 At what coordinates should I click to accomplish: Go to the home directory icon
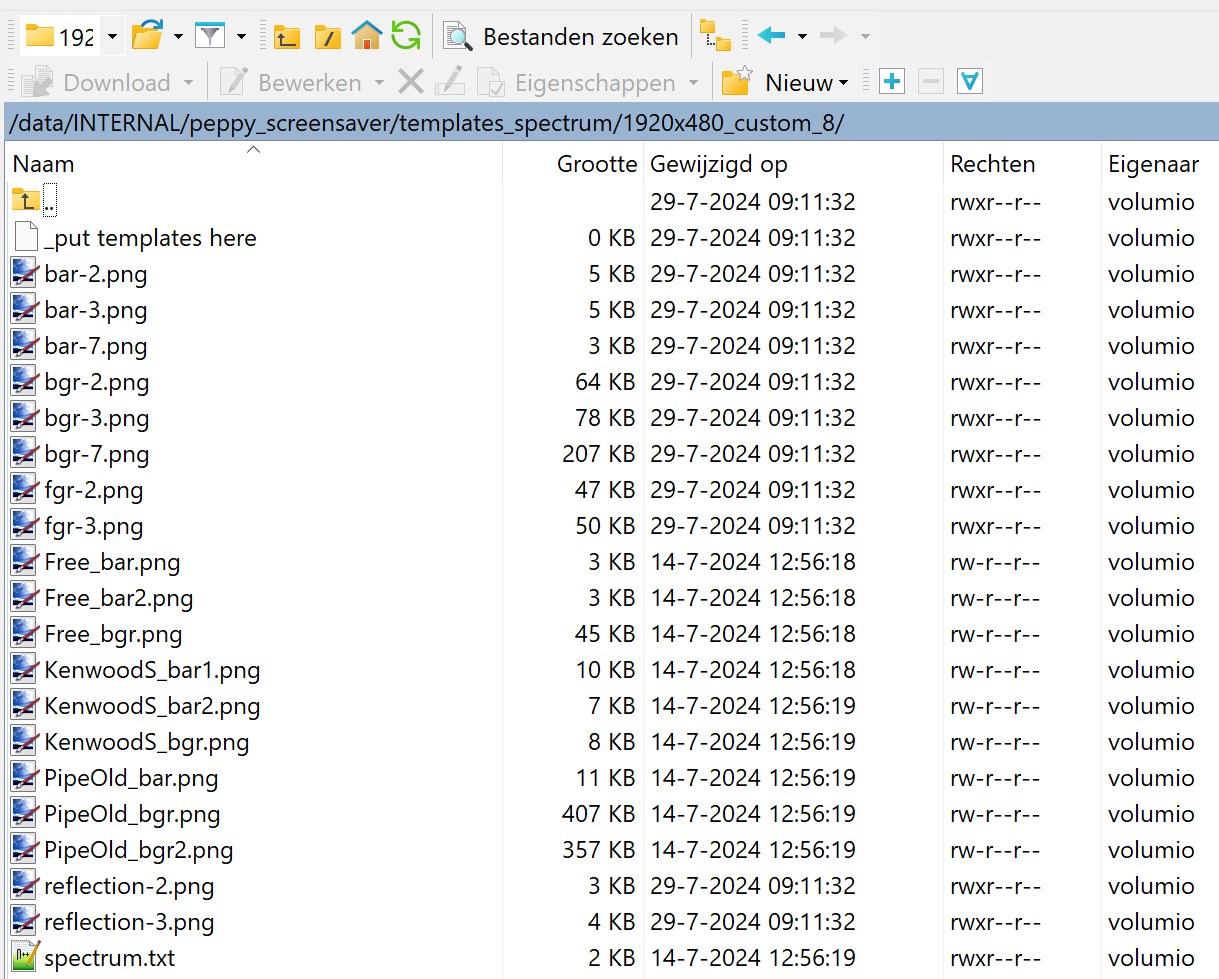coord(367,36)
